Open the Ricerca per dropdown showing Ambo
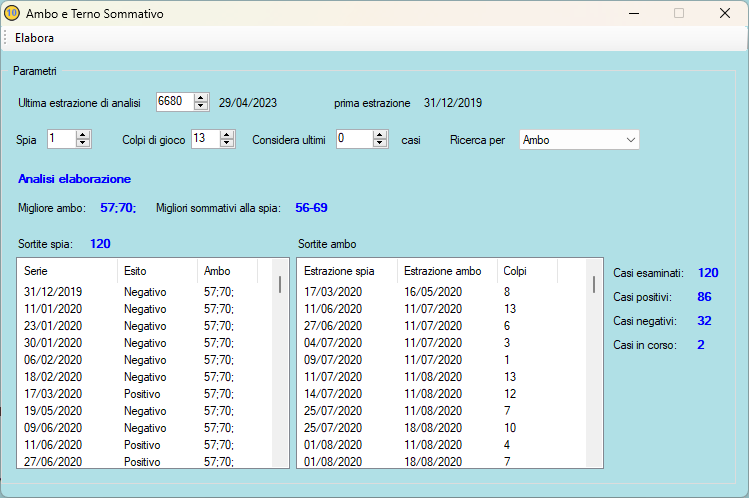Viewport: 749px width, 498px height. (x=579, y=140)
